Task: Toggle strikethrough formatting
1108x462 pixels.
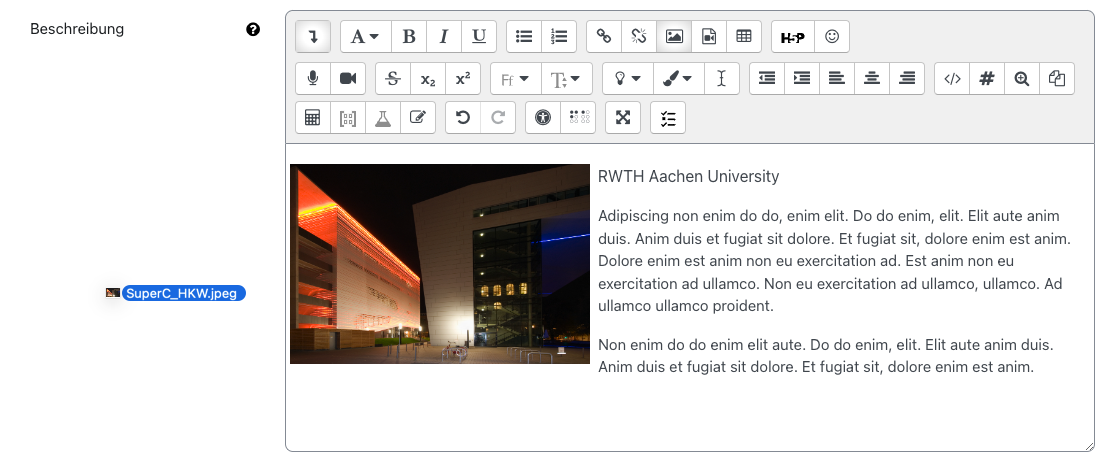Action: point(393,78)
